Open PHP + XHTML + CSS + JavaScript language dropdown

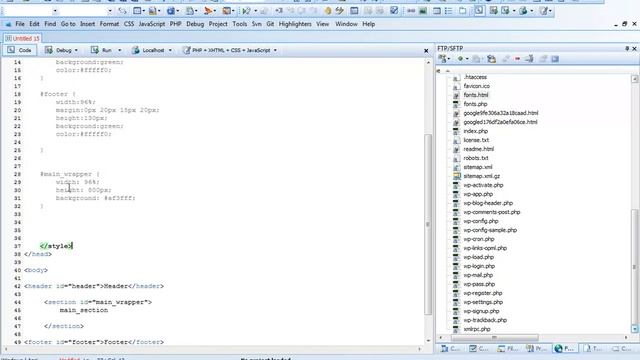click(x=230, y=50)
